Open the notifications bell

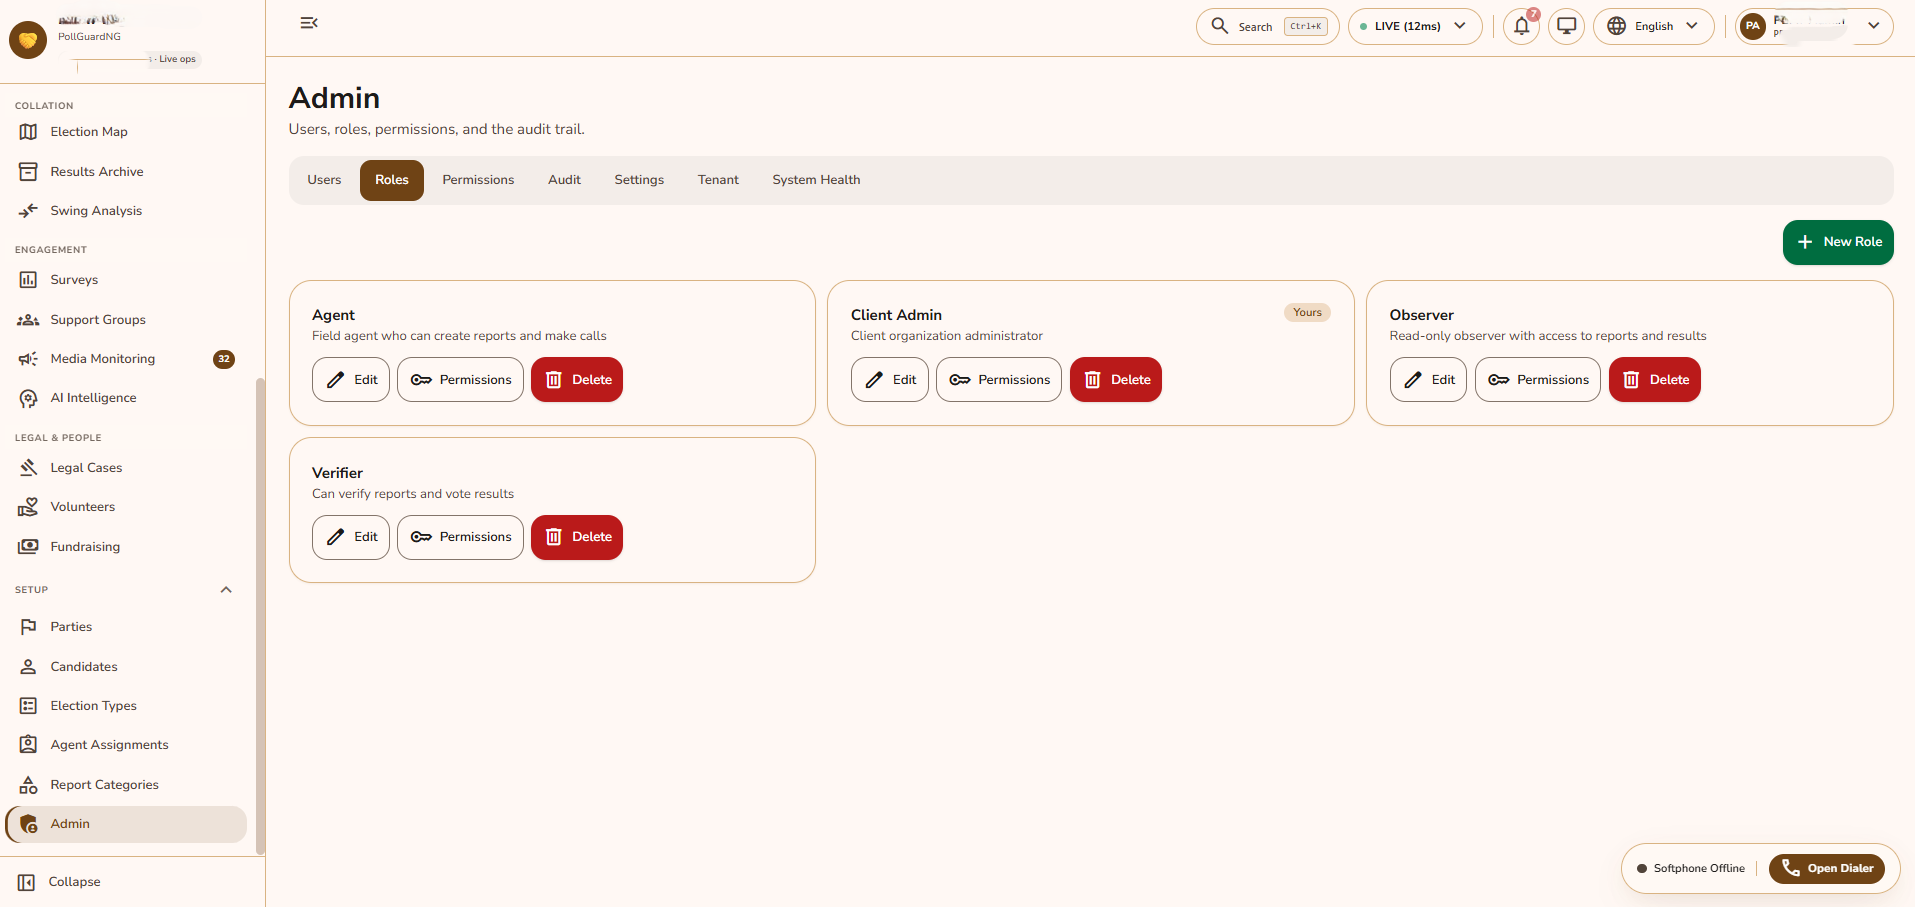[x=1521, y=26]
